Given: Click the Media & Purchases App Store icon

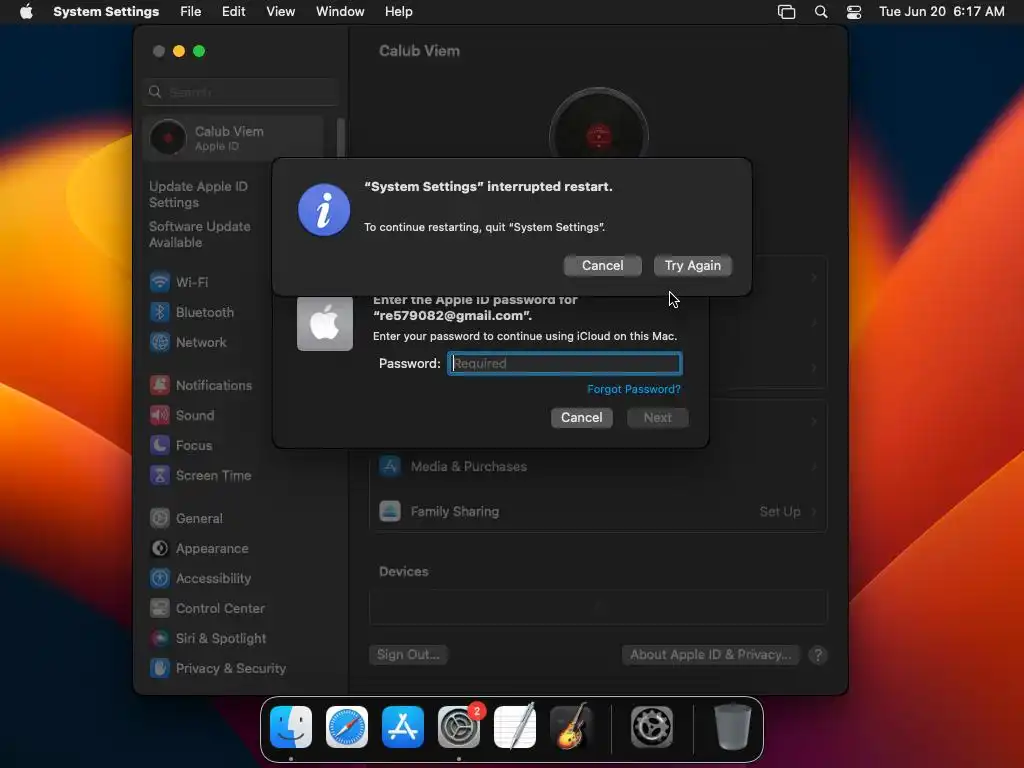Looking at the screenshot, I should [390, 466].
